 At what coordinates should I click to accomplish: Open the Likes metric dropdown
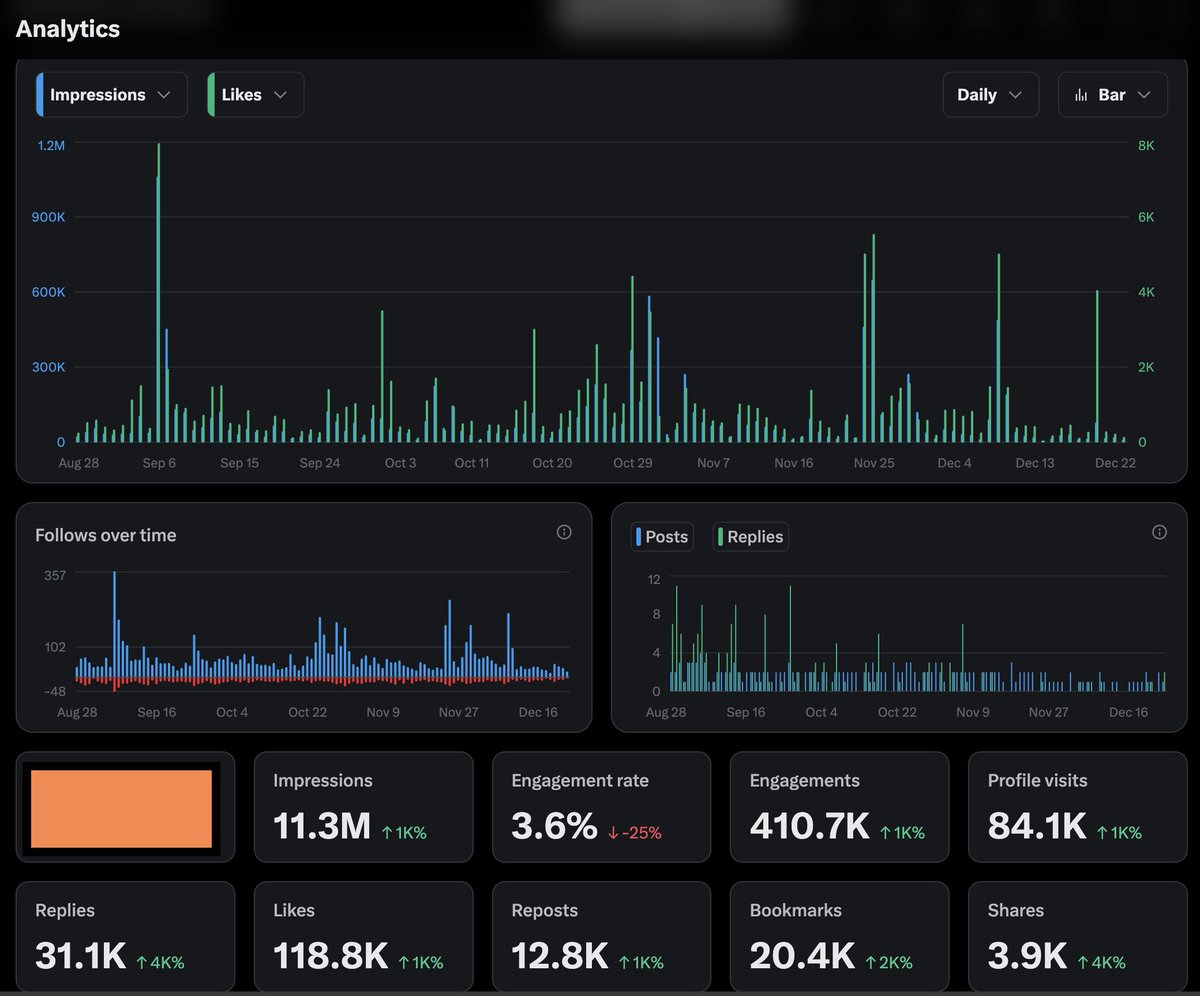tap(255, 95)
